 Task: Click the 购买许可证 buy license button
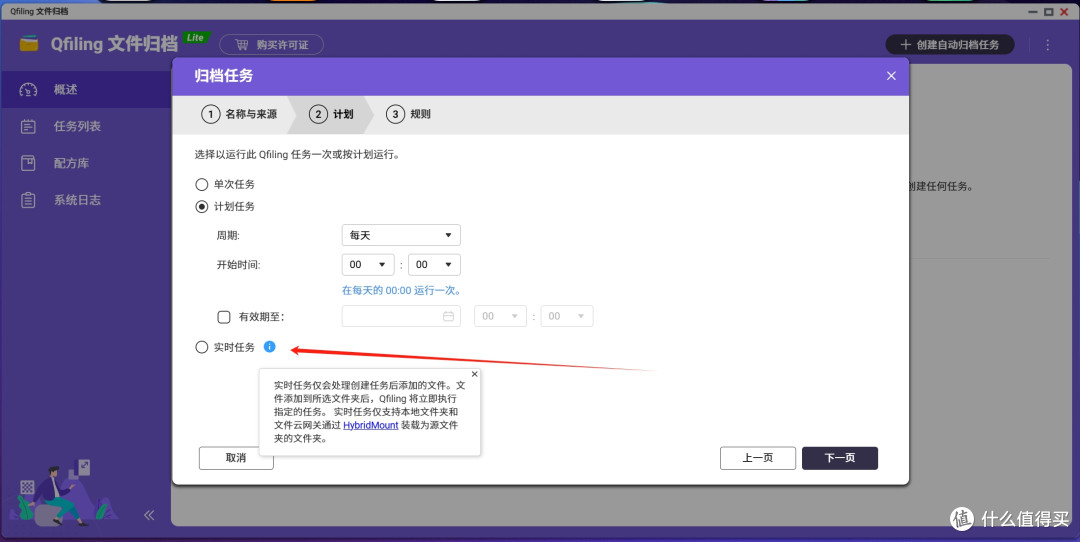tap(271, 45)
